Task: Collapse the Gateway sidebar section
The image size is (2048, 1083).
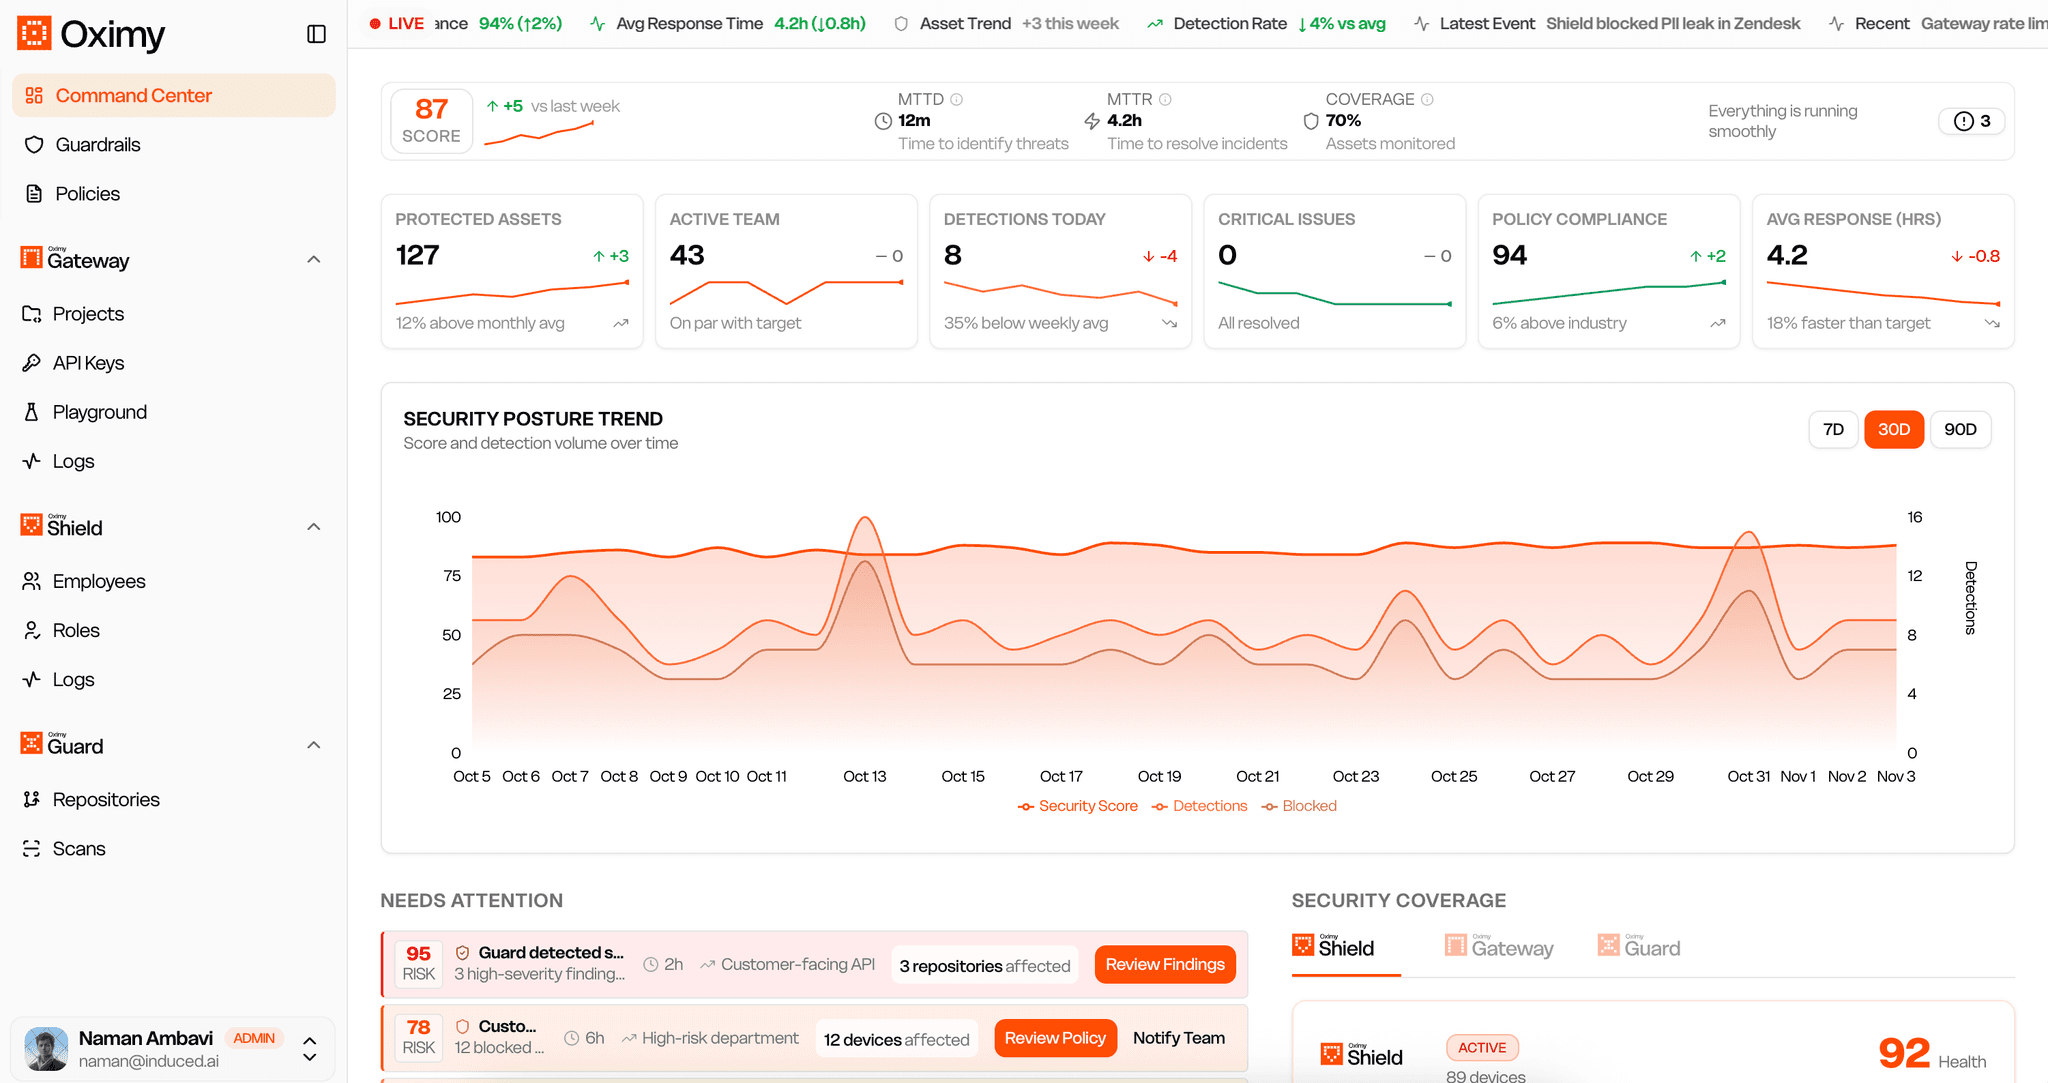Action: [x=314, y=260]
